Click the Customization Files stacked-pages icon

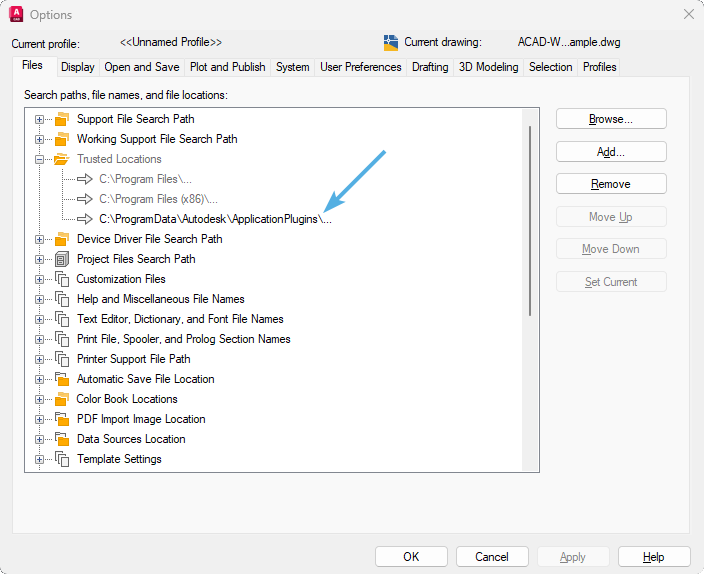click(x=62, y=279)
